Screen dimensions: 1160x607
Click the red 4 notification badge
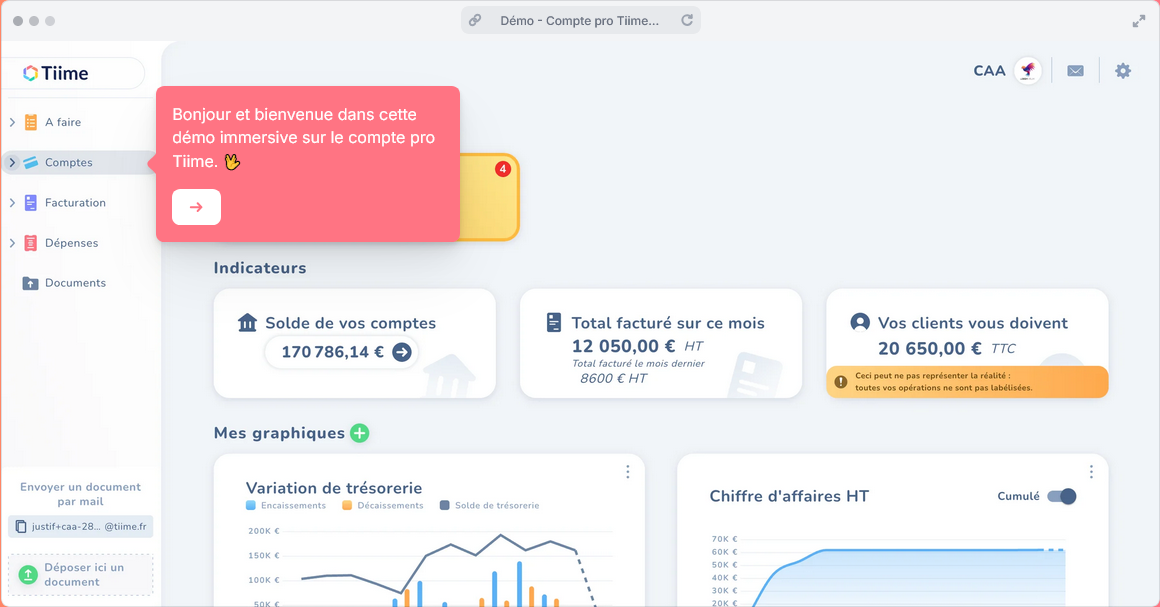(x=503, y=169)
